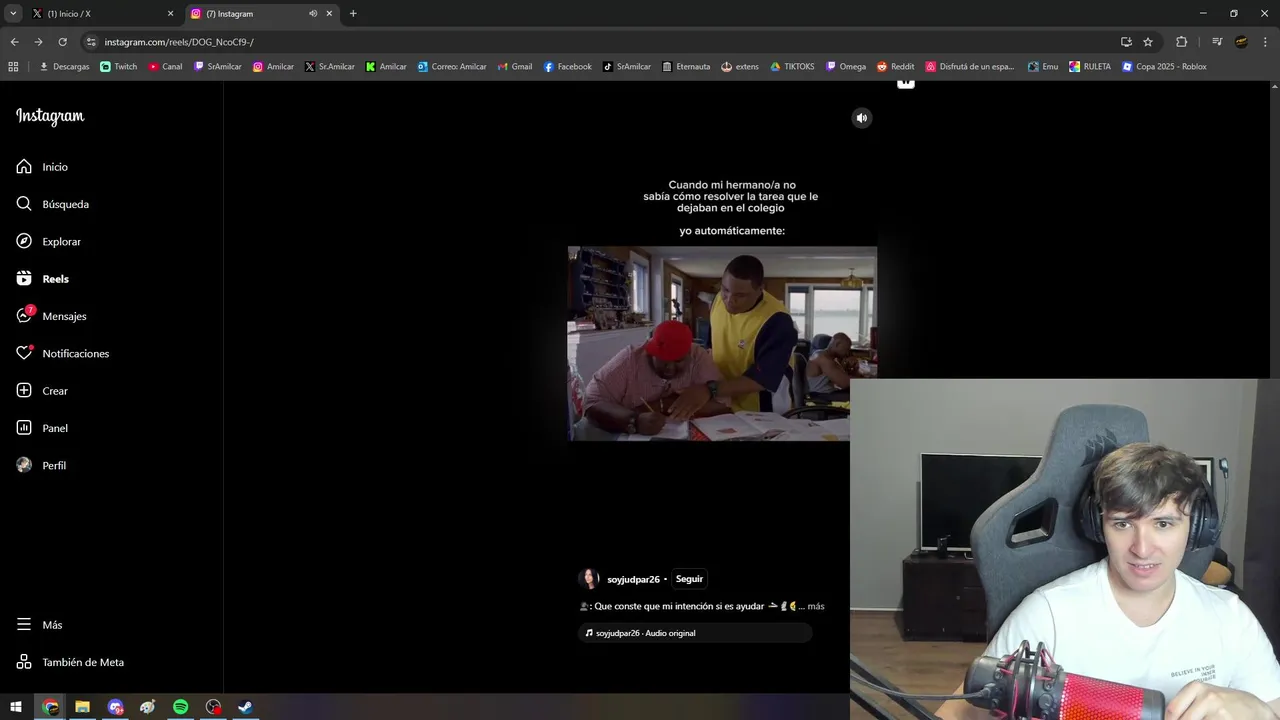The width and height of the screenshot is (1280, 720).
Task: Open media controls toolbar icon
Action: coord(1217,42)
